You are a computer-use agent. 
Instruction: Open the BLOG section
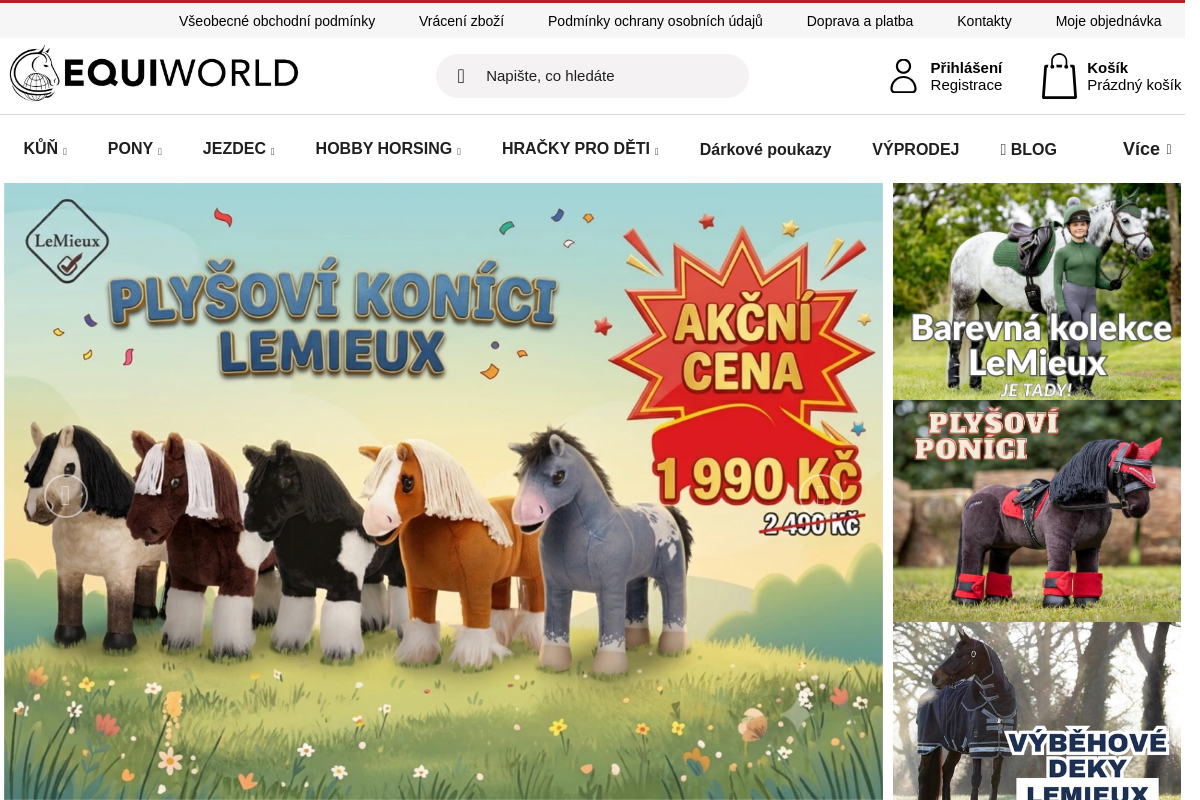(1028, 149)
